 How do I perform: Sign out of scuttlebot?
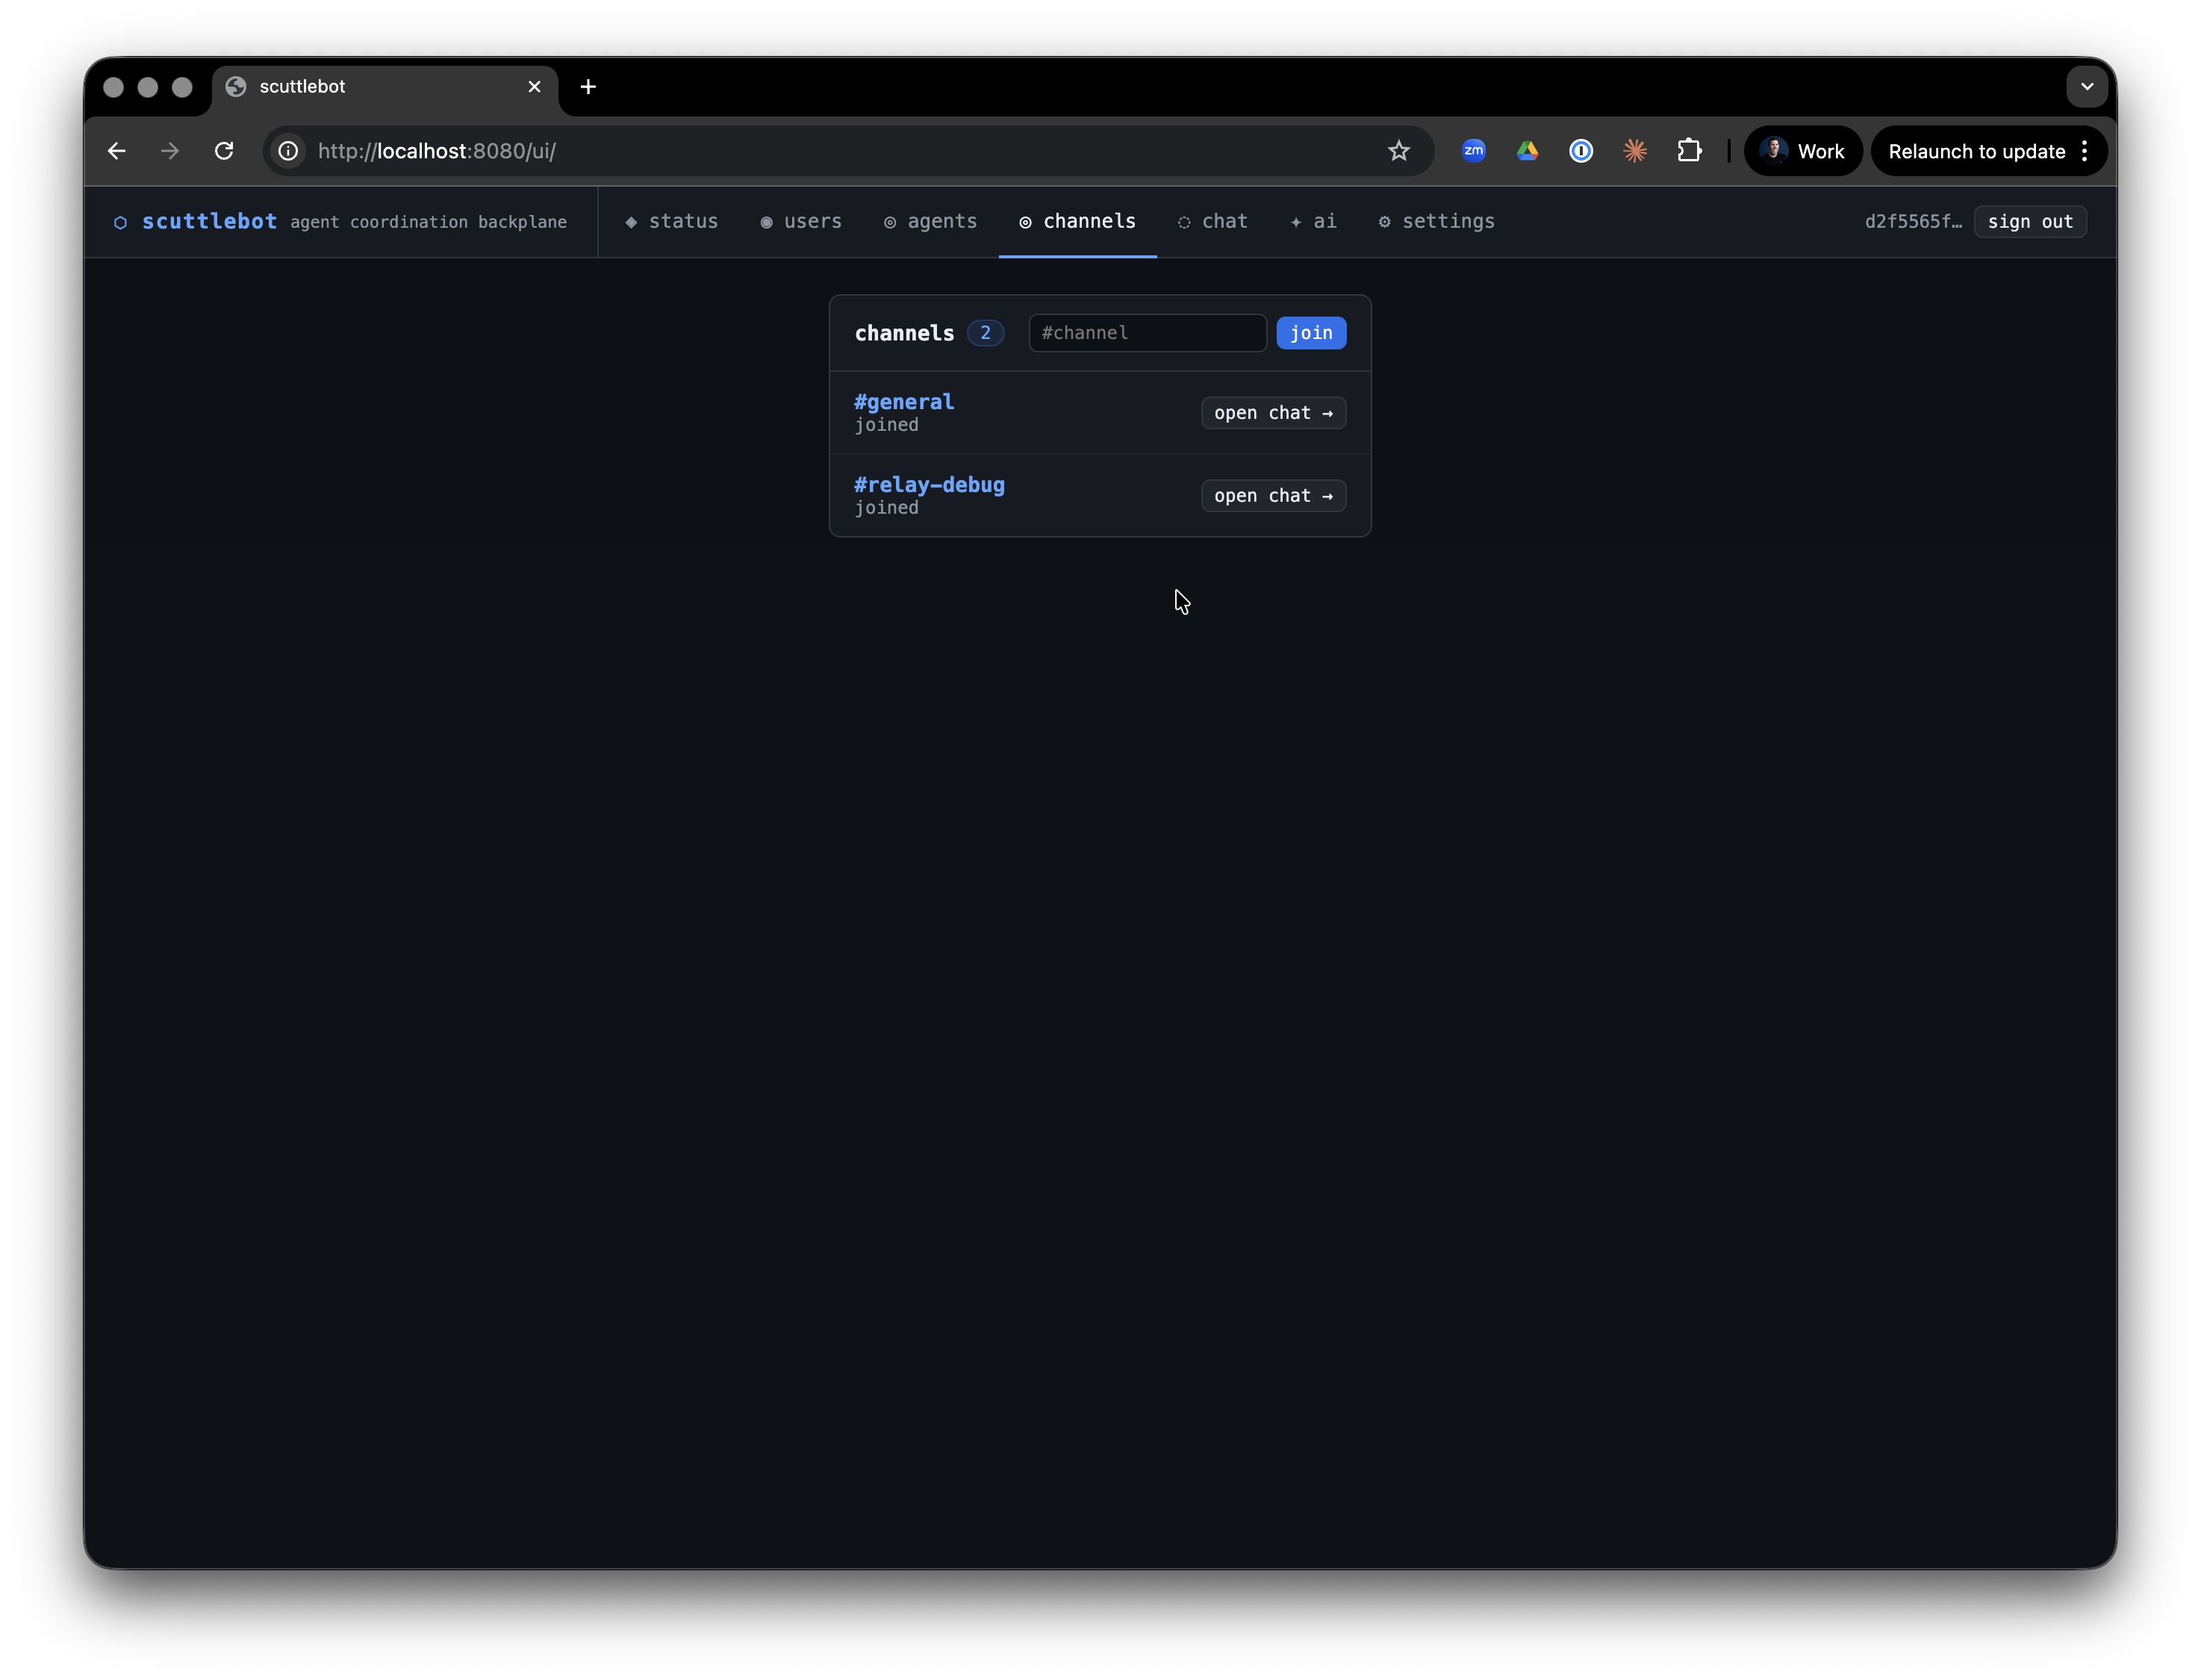2030,222
